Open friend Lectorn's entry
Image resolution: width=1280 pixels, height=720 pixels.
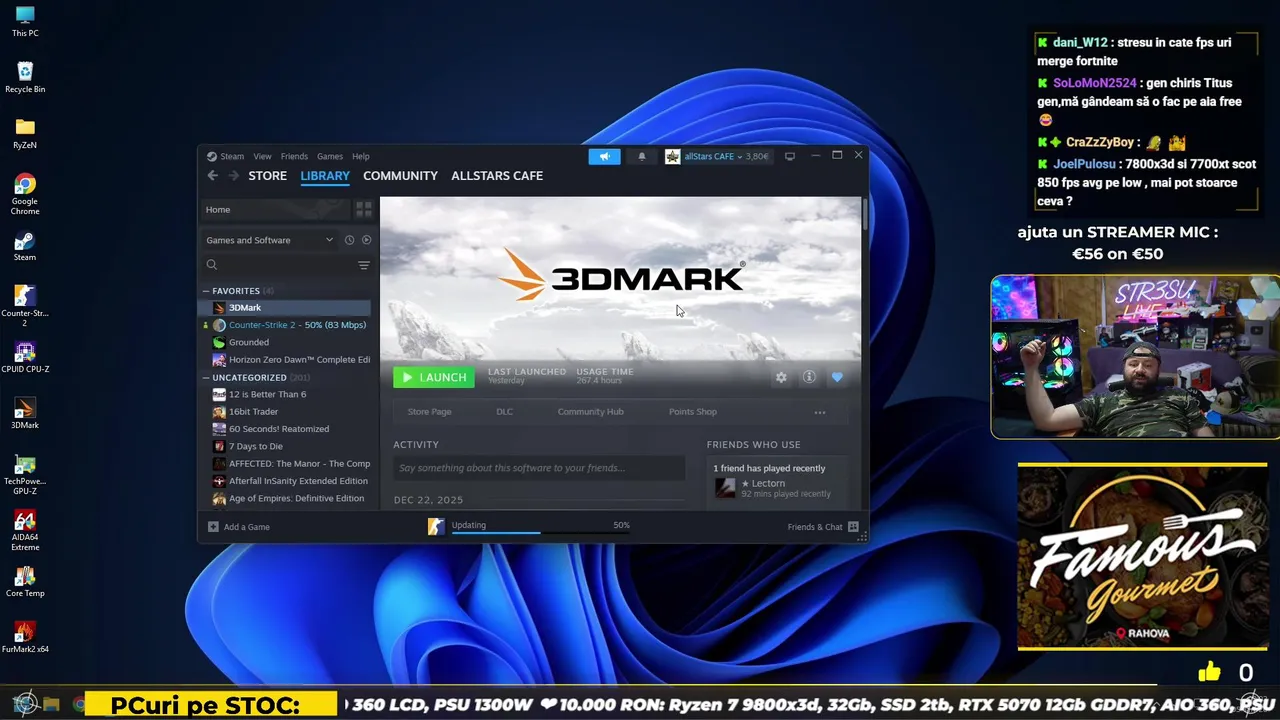tap(777, 488)
